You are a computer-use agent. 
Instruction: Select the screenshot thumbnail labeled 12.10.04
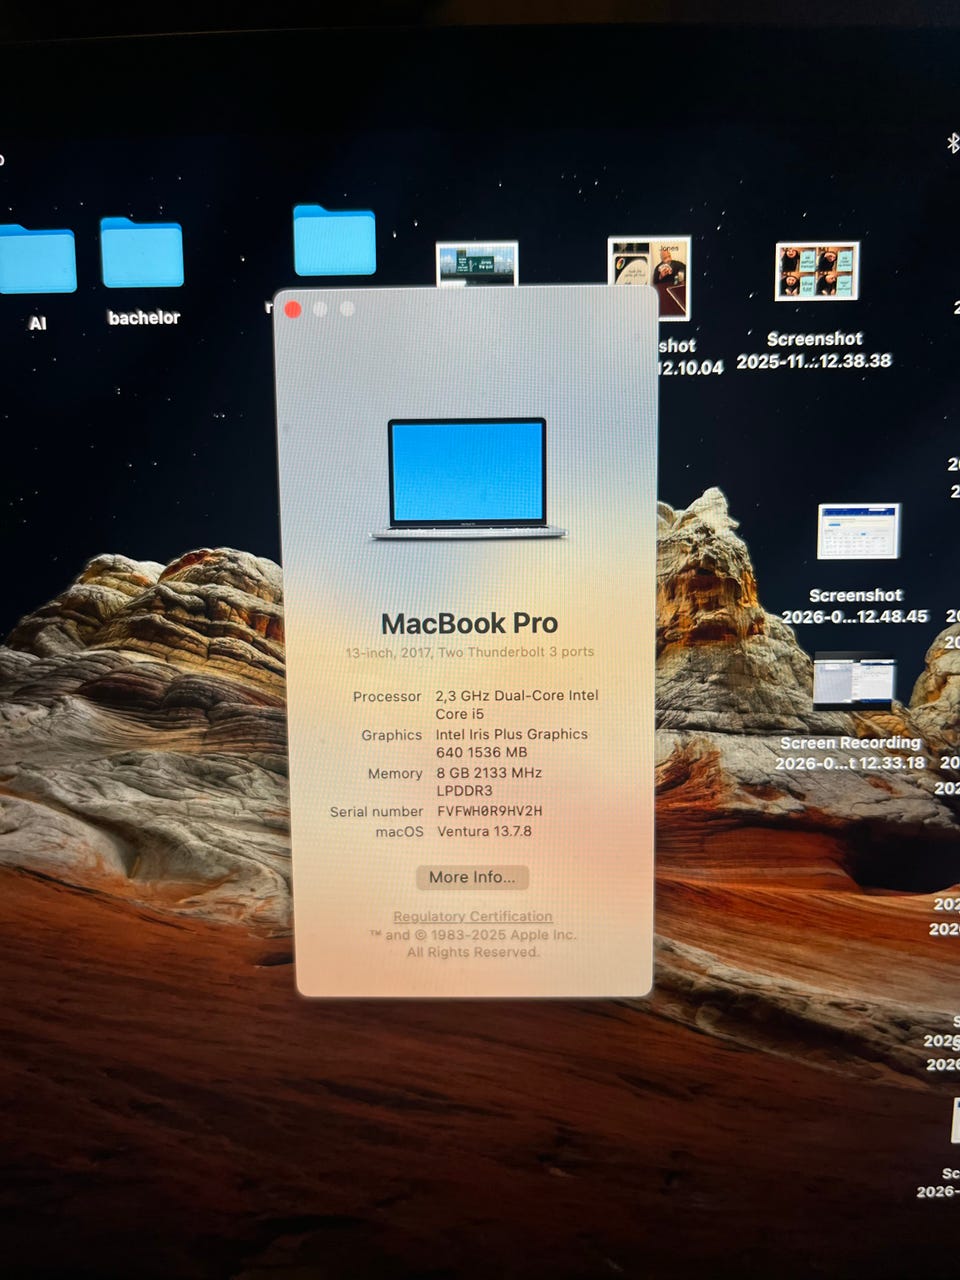(649, 278)
